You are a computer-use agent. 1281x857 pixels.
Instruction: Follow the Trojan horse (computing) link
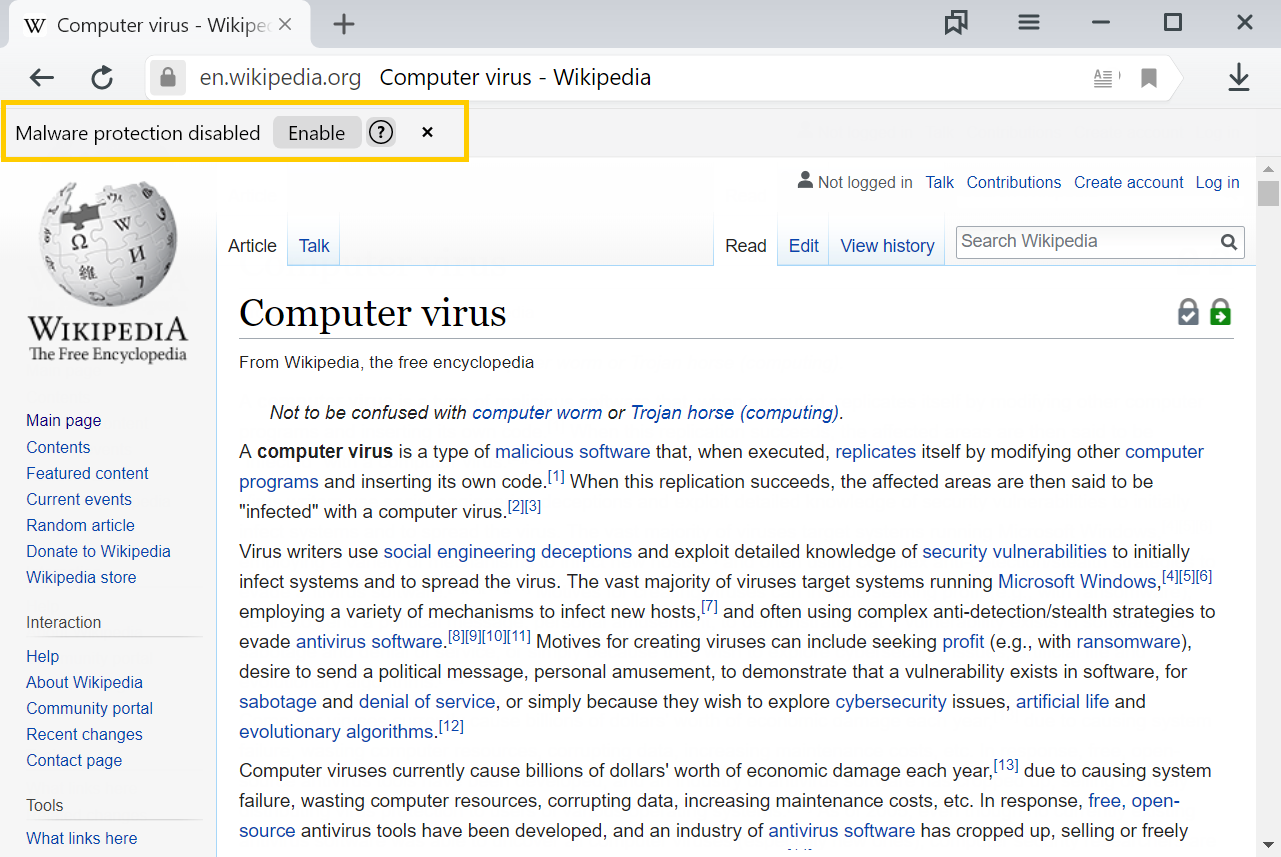[x=734, y=413]
